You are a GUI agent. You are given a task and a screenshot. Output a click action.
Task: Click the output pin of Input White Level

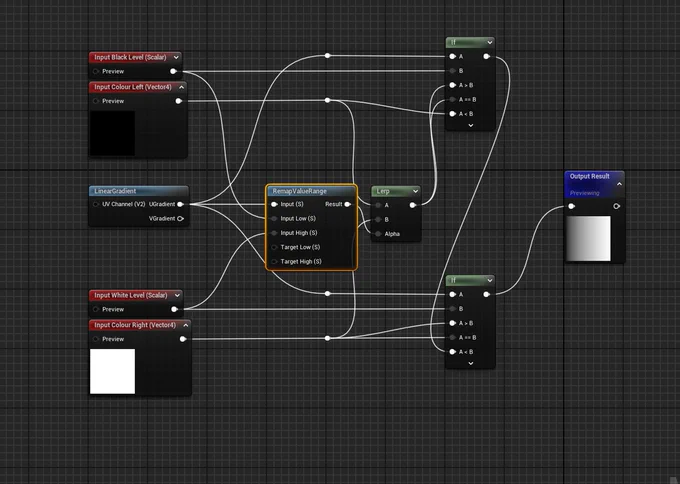[174, 309]
